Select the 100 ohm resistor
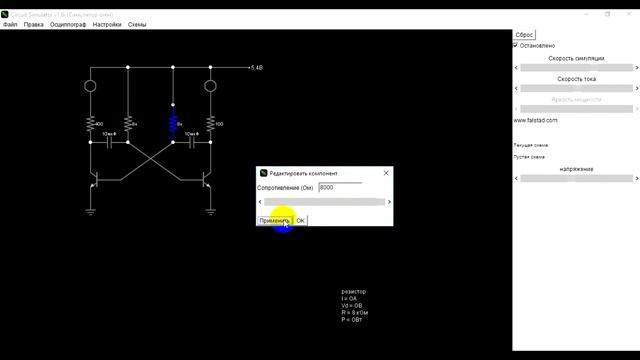This screenshot has height=360, width=640. tap(211, 124)
